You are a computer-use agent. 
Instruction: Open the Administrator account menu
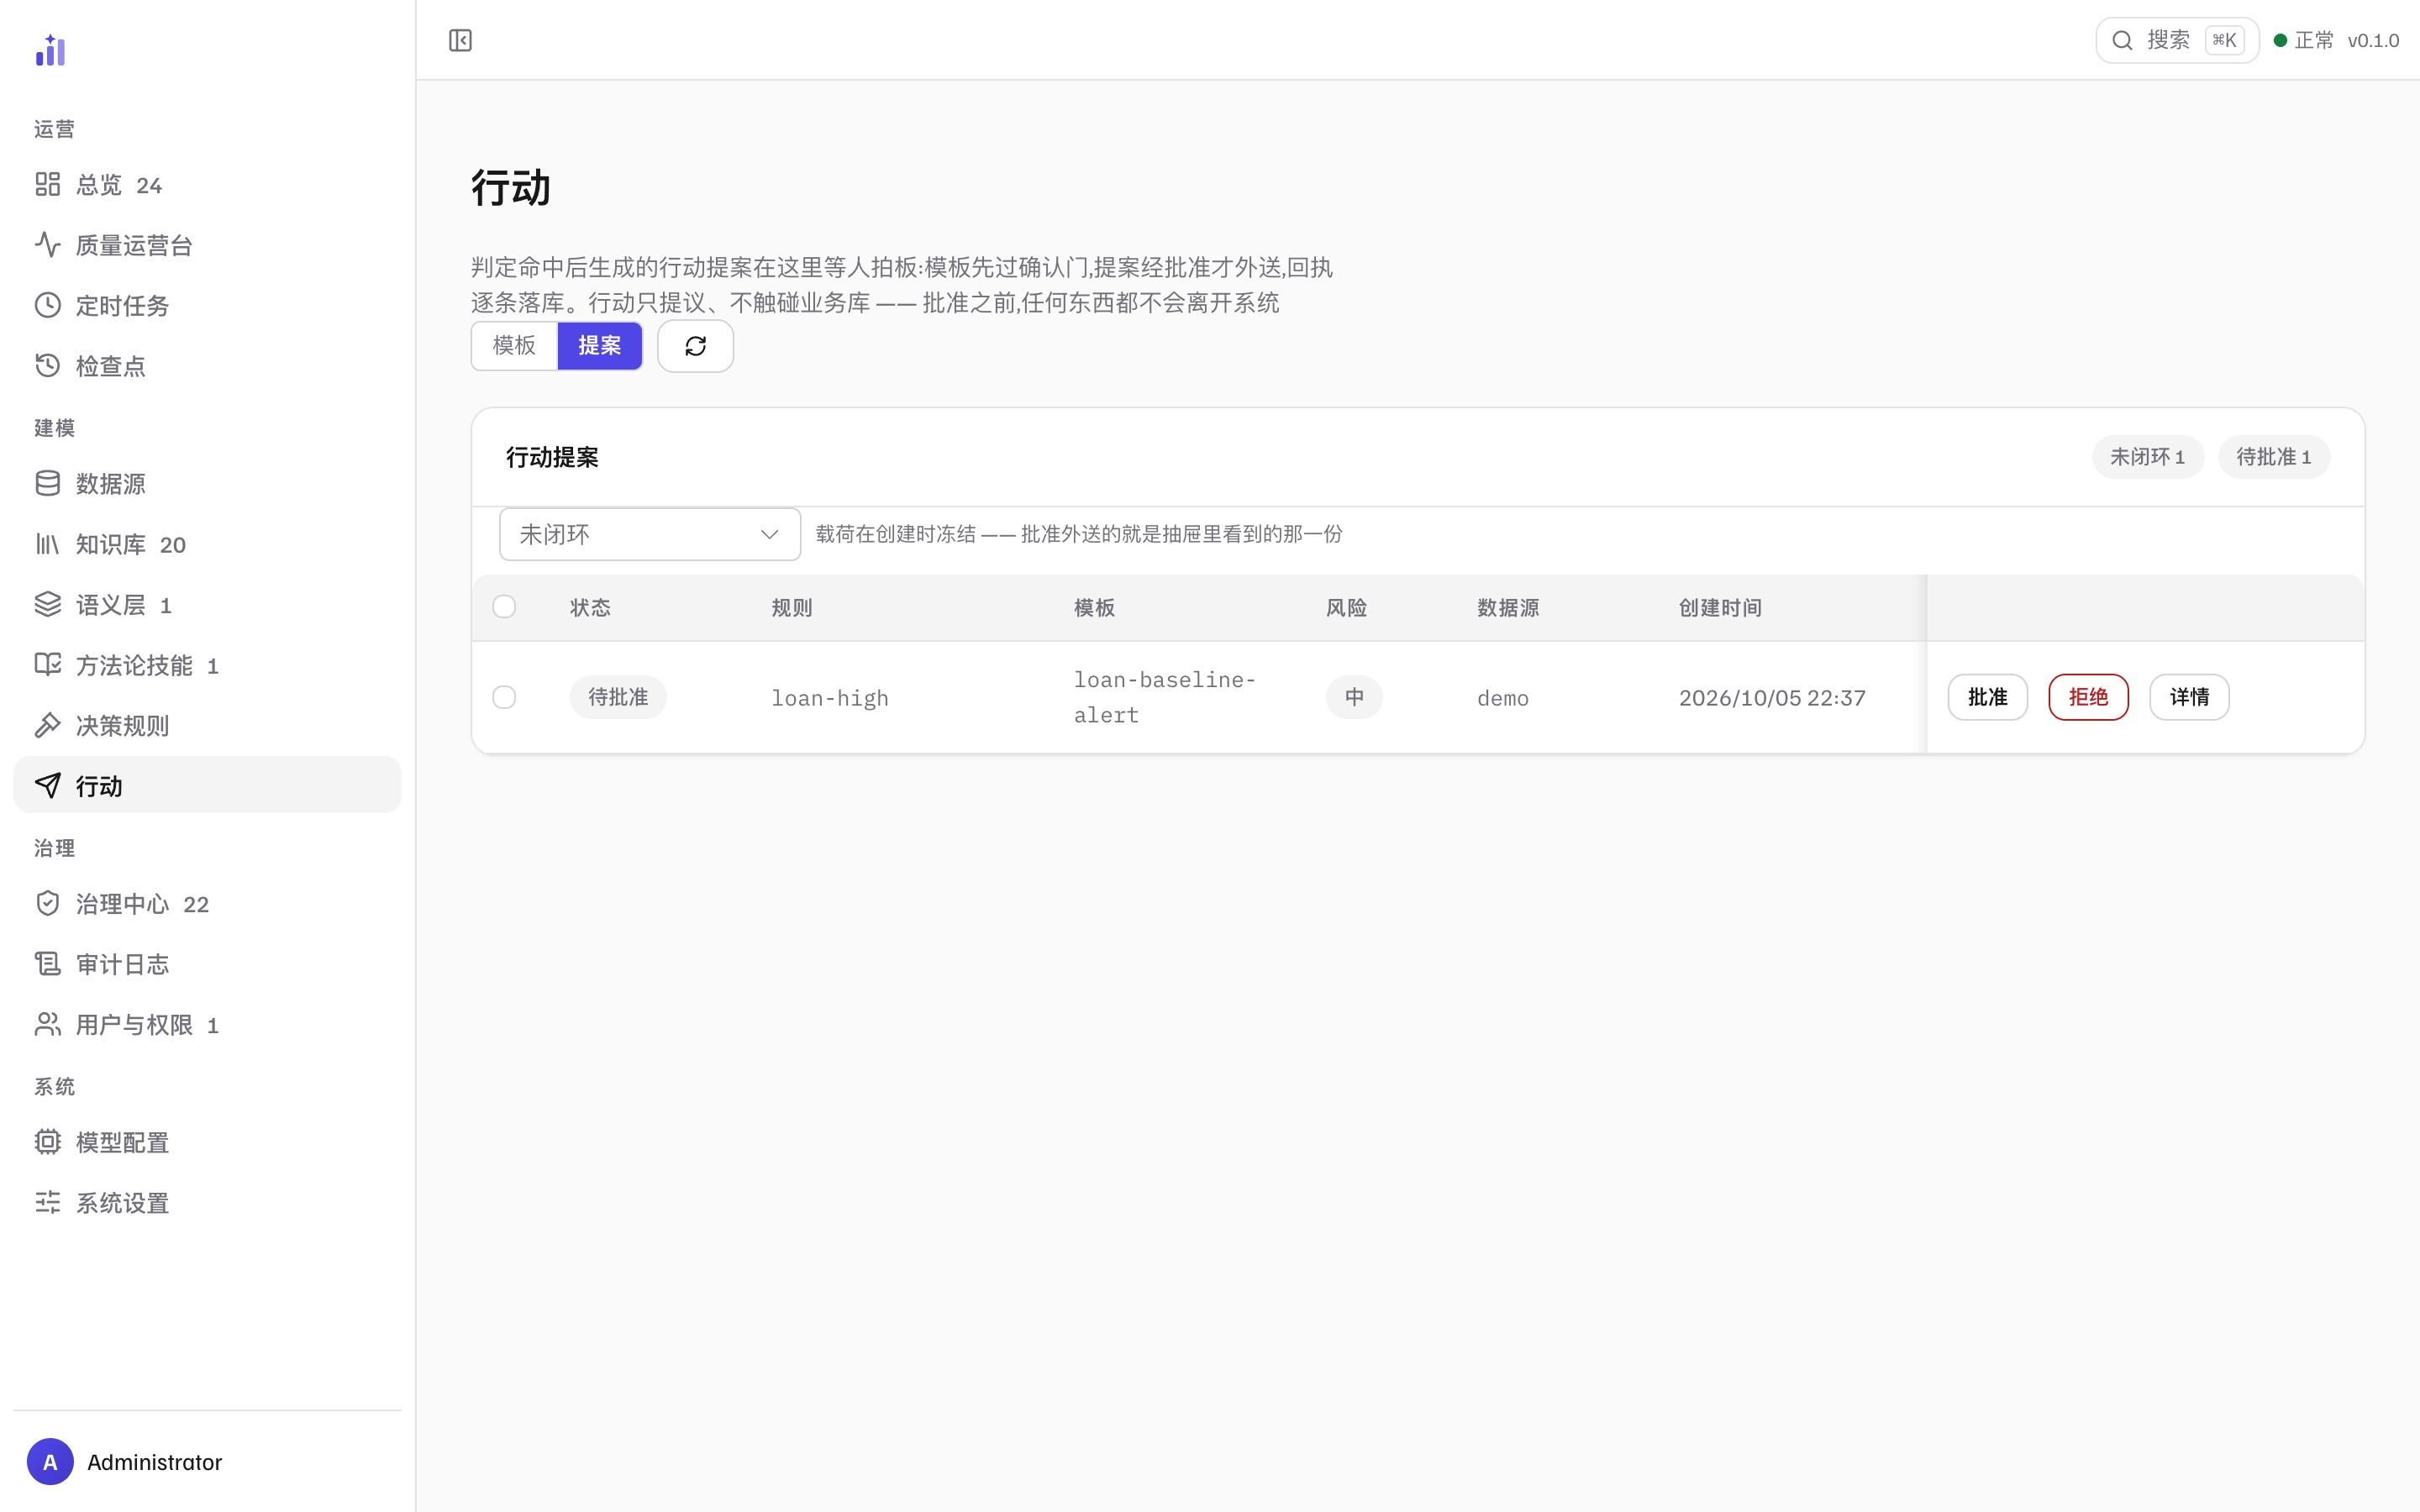[125, 1462]
